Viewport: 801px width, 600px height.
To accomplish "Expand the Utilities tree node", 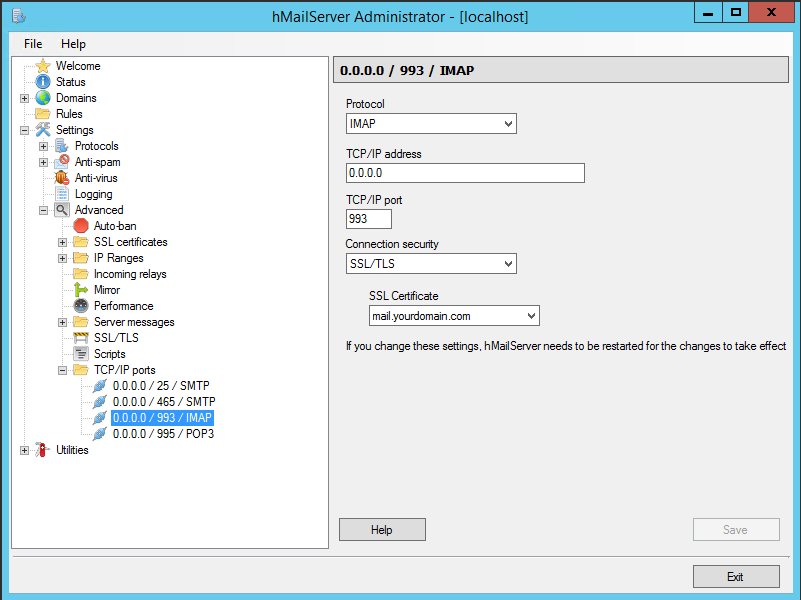I will (x=25, y=450).
